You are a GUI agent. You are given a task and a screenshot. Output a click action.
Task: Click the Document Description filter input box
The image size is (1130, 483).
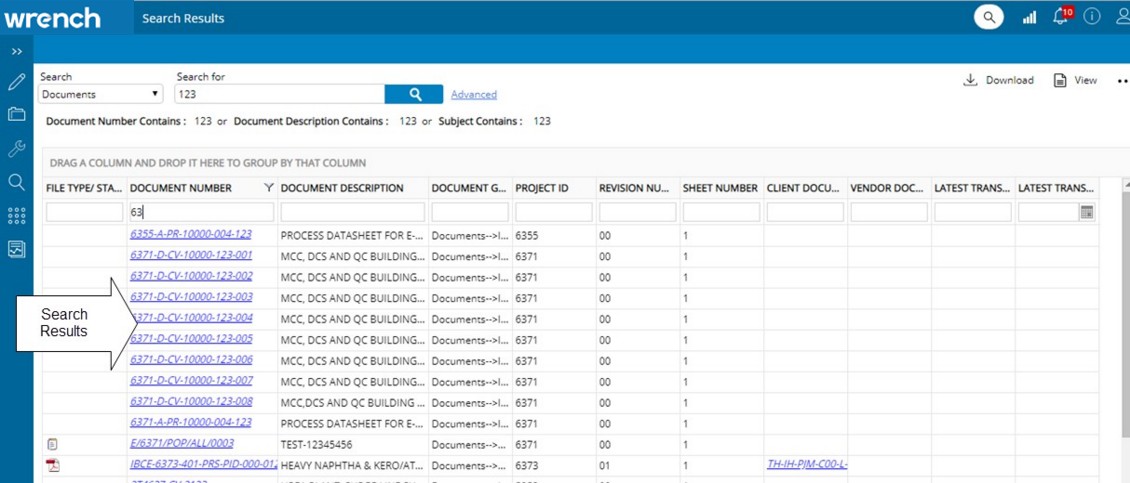click(x=352, y=212)
